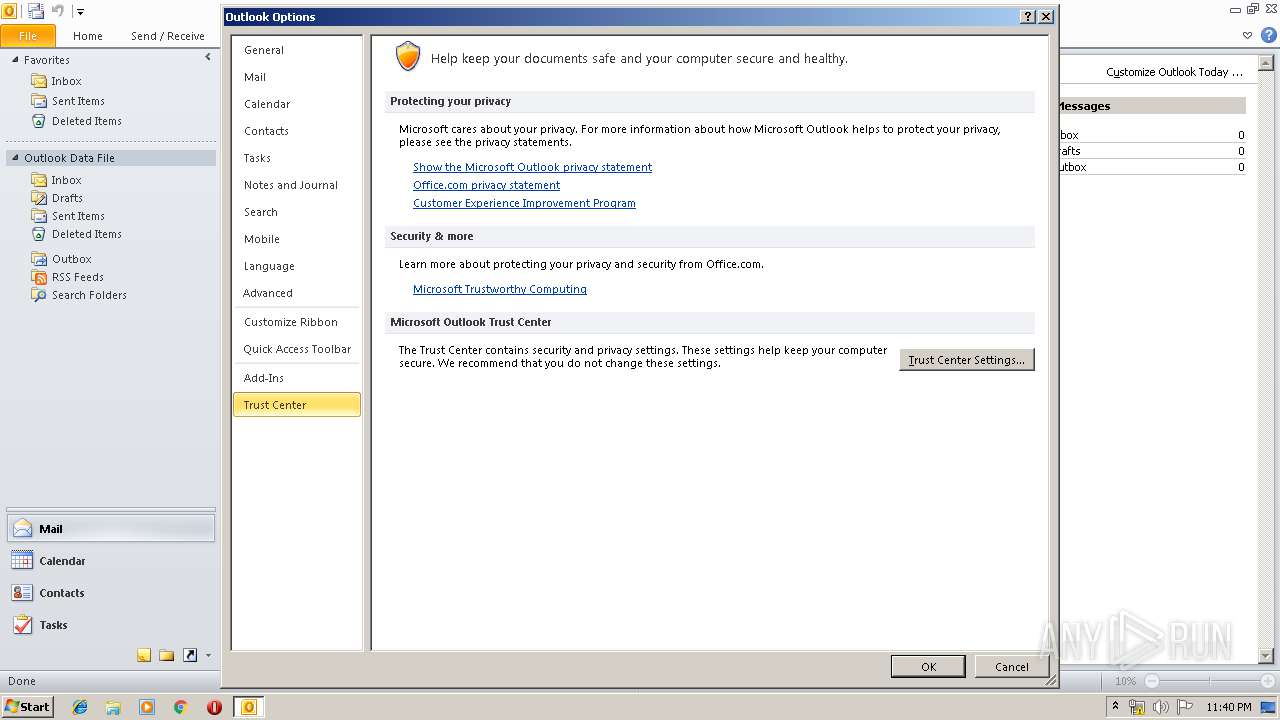This screenshot has height=720, width=1280.
Task: Click volume icon in system tray
Action: (1161, 707)
